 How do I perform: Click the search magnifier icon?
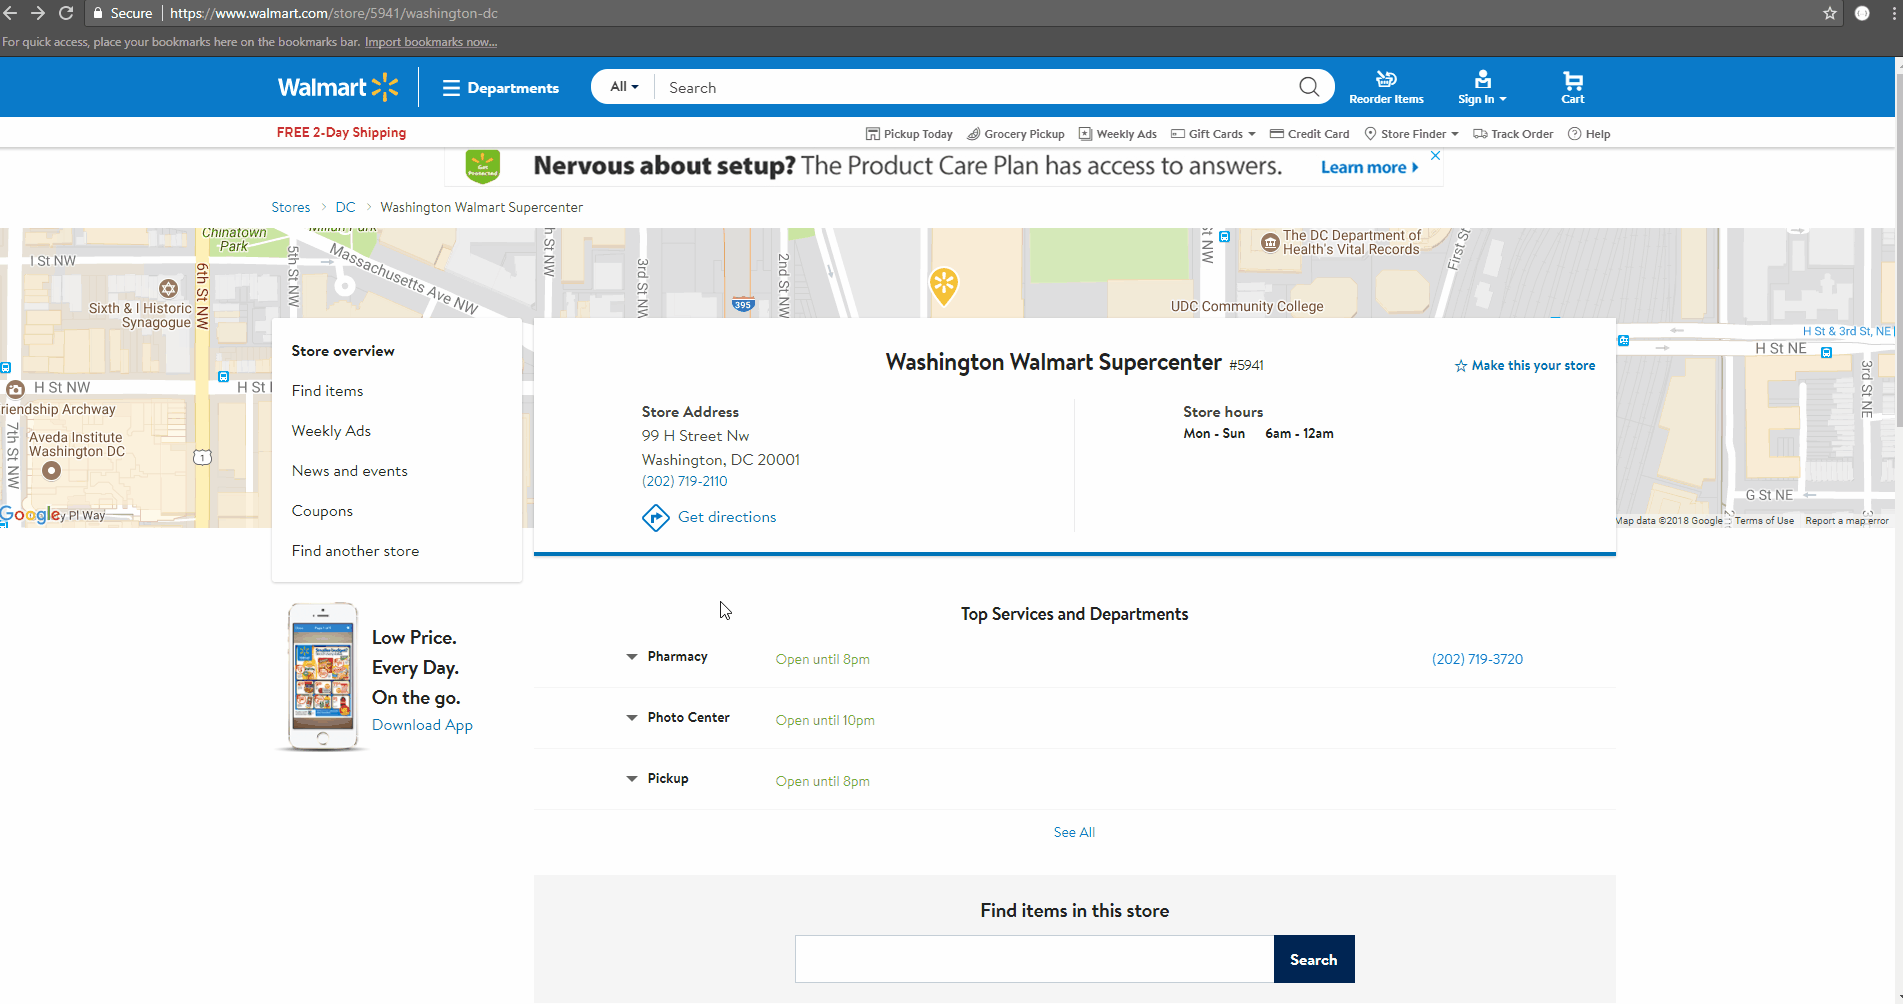click(x=1308, y=87)
